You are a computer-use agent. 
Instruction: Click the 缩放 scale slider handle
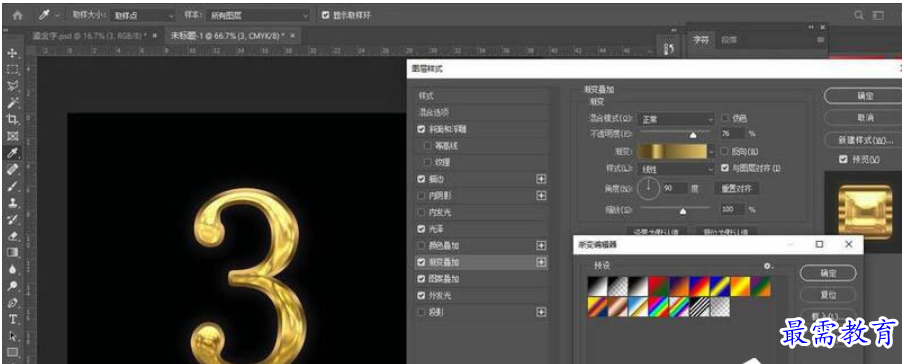[x=683, y=211]
